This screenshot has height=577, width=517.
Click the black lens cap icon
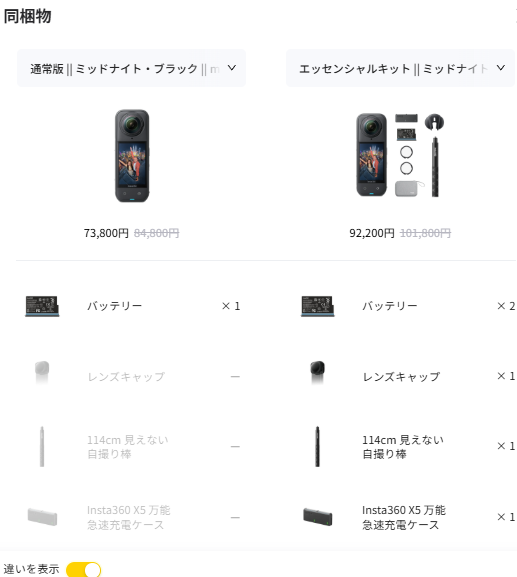(317, 372)
